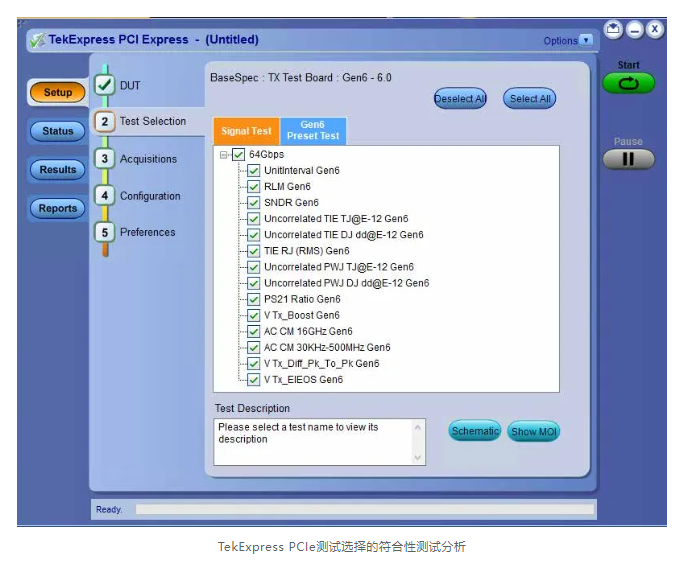Click the TekExpress logo icon in title bar
The image size is (679, 577).
(38, 40)
